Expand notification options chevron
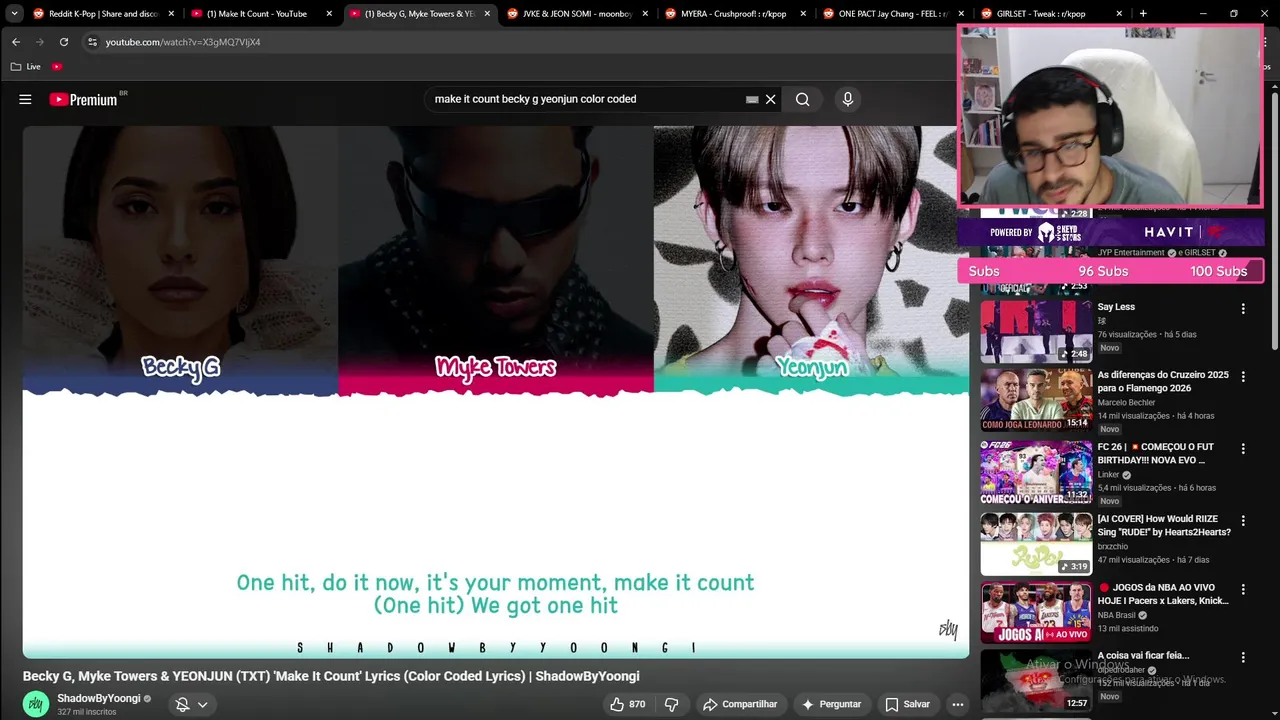The width and height of the screenshot is (1280, 720). click(x=202, y=704)
